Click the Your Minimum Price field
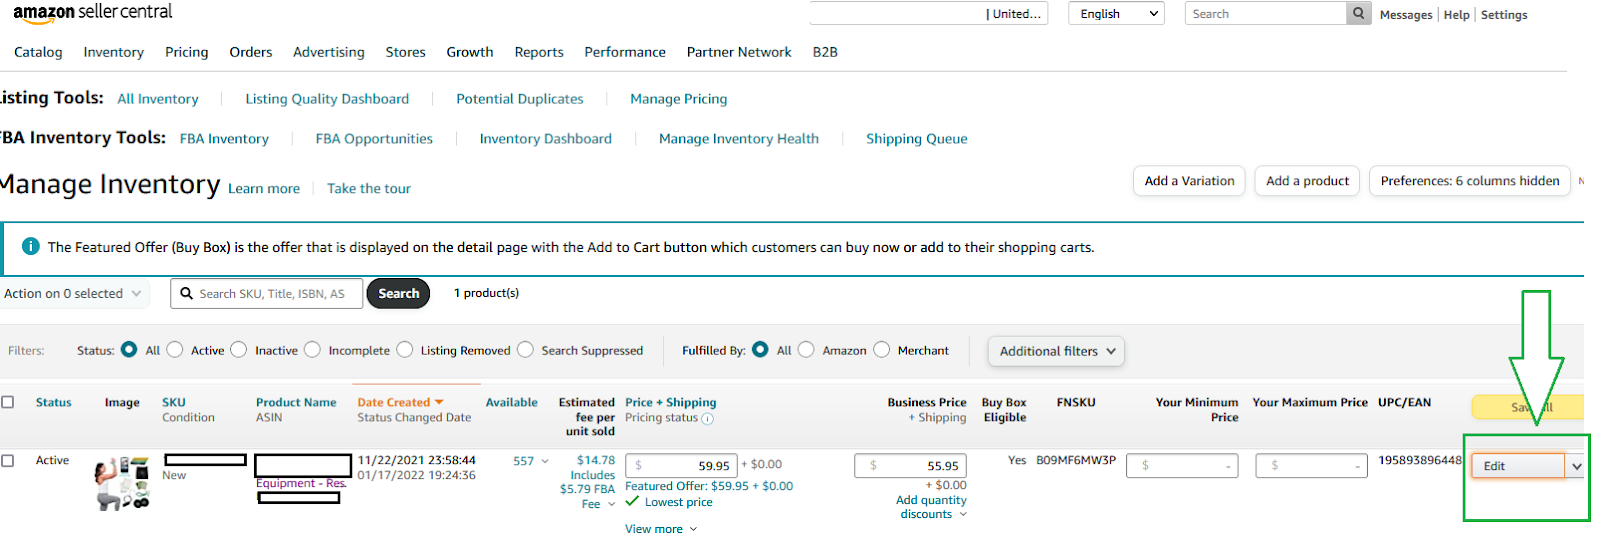The image size is (1600, 535). pyautogui.click(x=1182, y=465)
